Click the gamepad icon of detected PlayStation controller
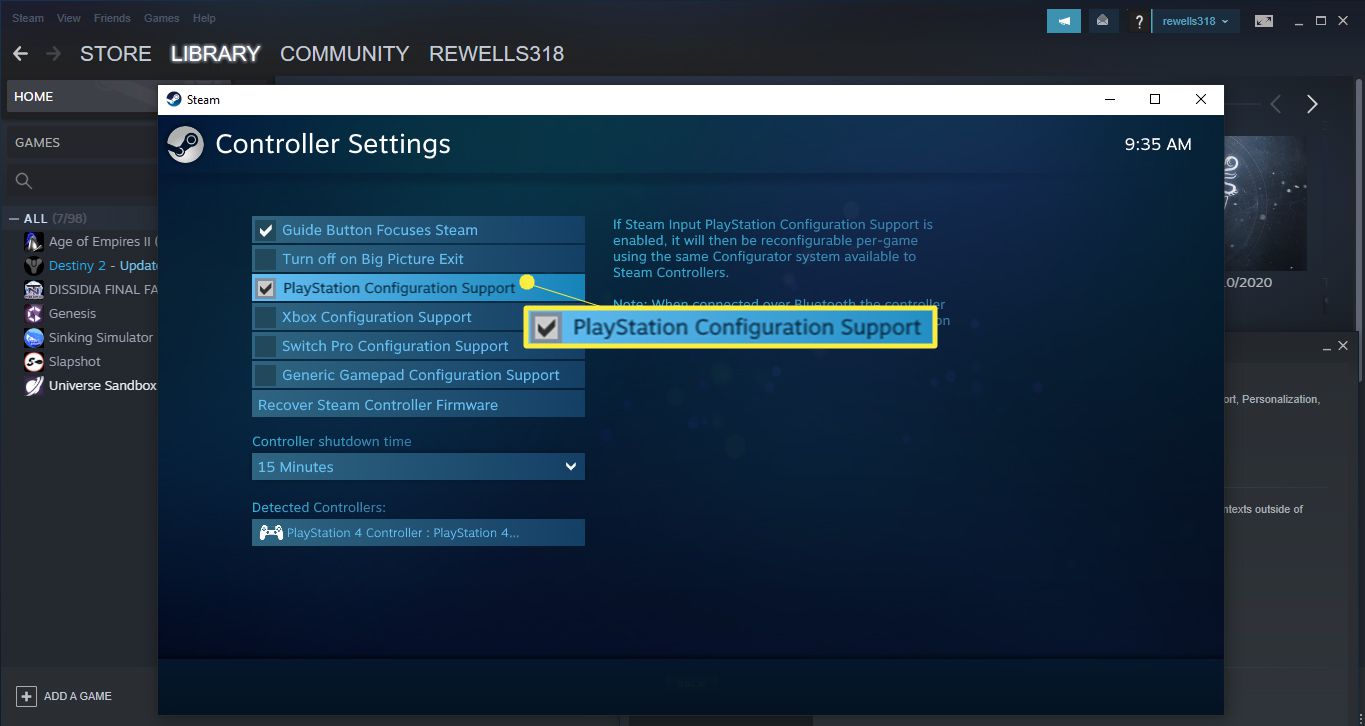The height and width of the screenshot is (726, 1365). (270, 533)
